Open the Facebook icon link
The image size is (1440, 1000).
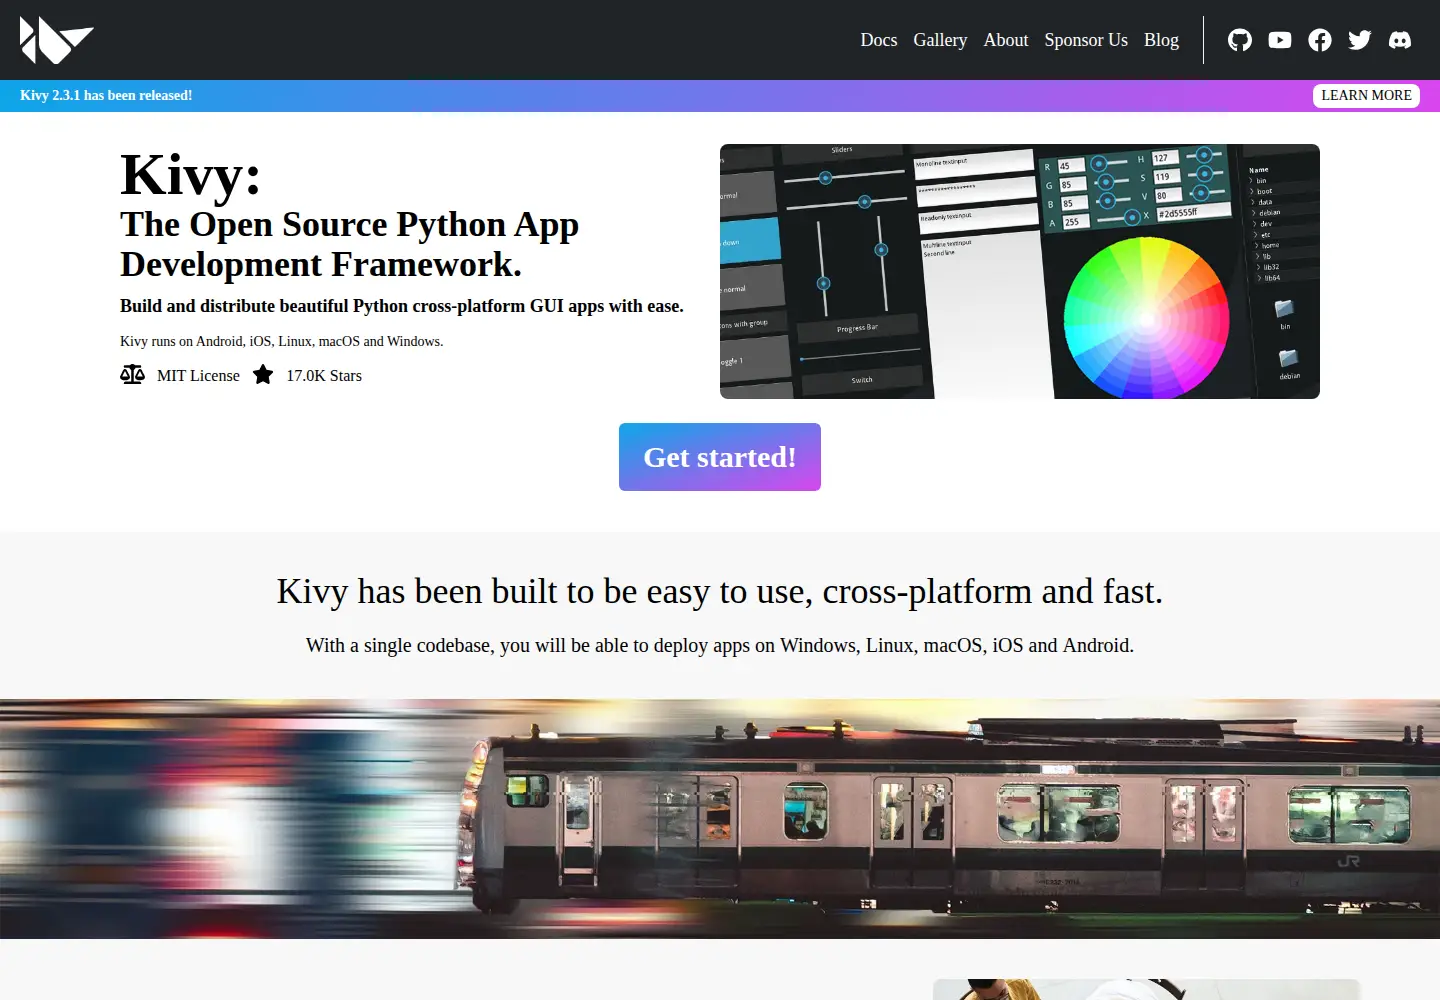1320,40
